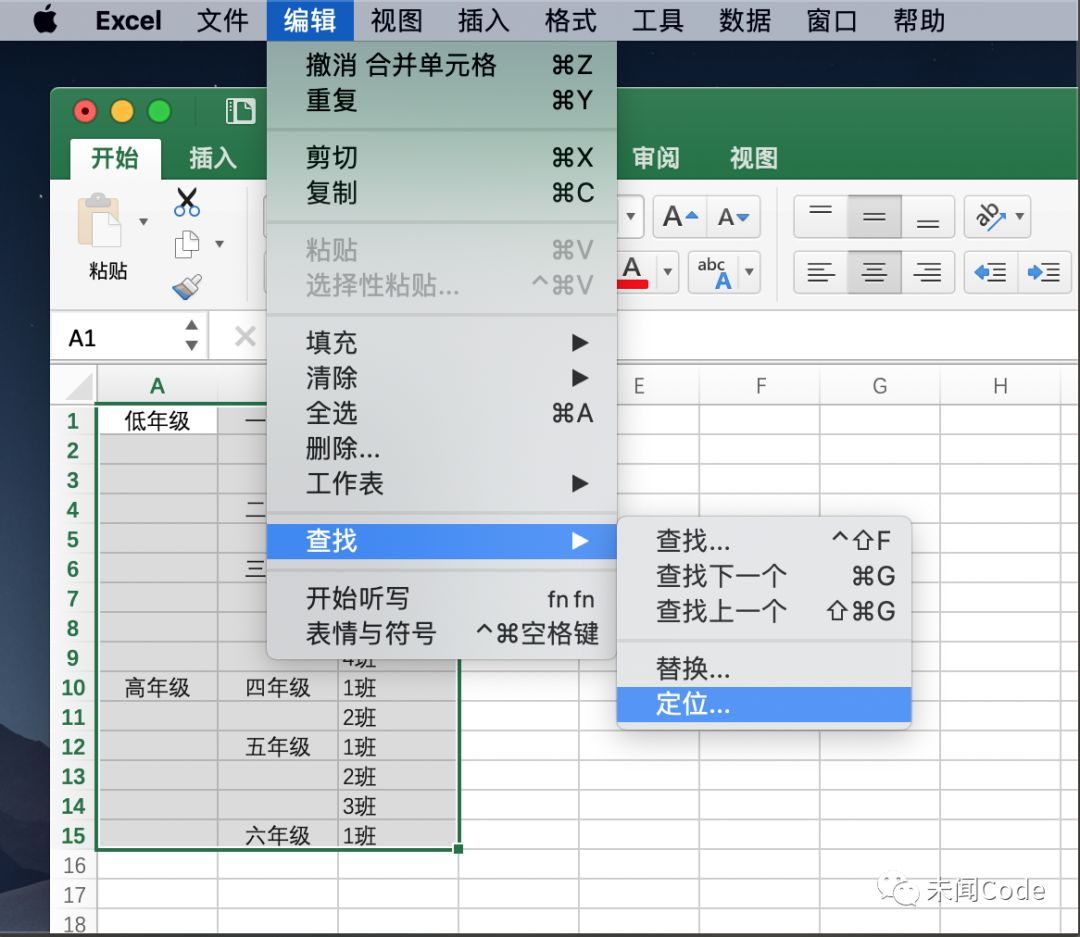Click cell containing 高年级
The image size is (1080, 937).
point(157,688)
